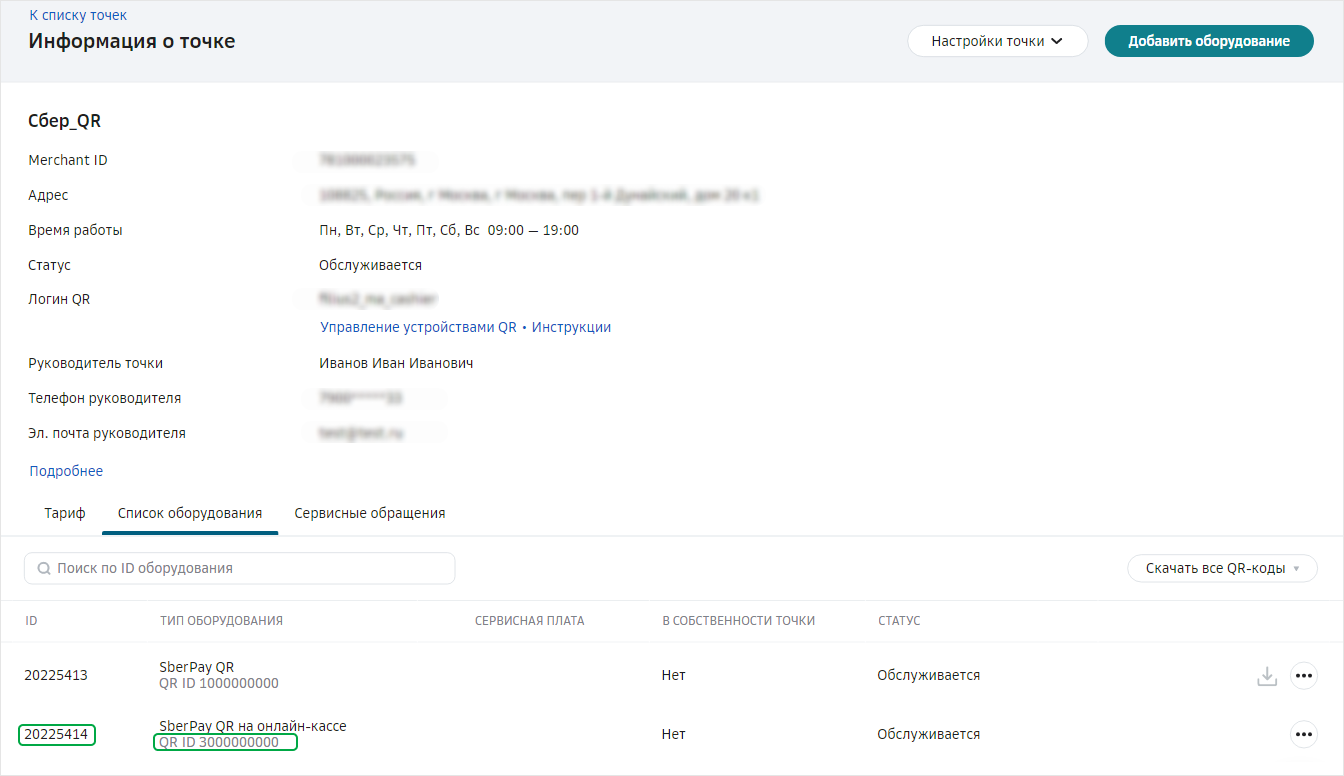Open the Инструкции link
This screenshot has width=1344, height=776.
click(x=571, y=327)
